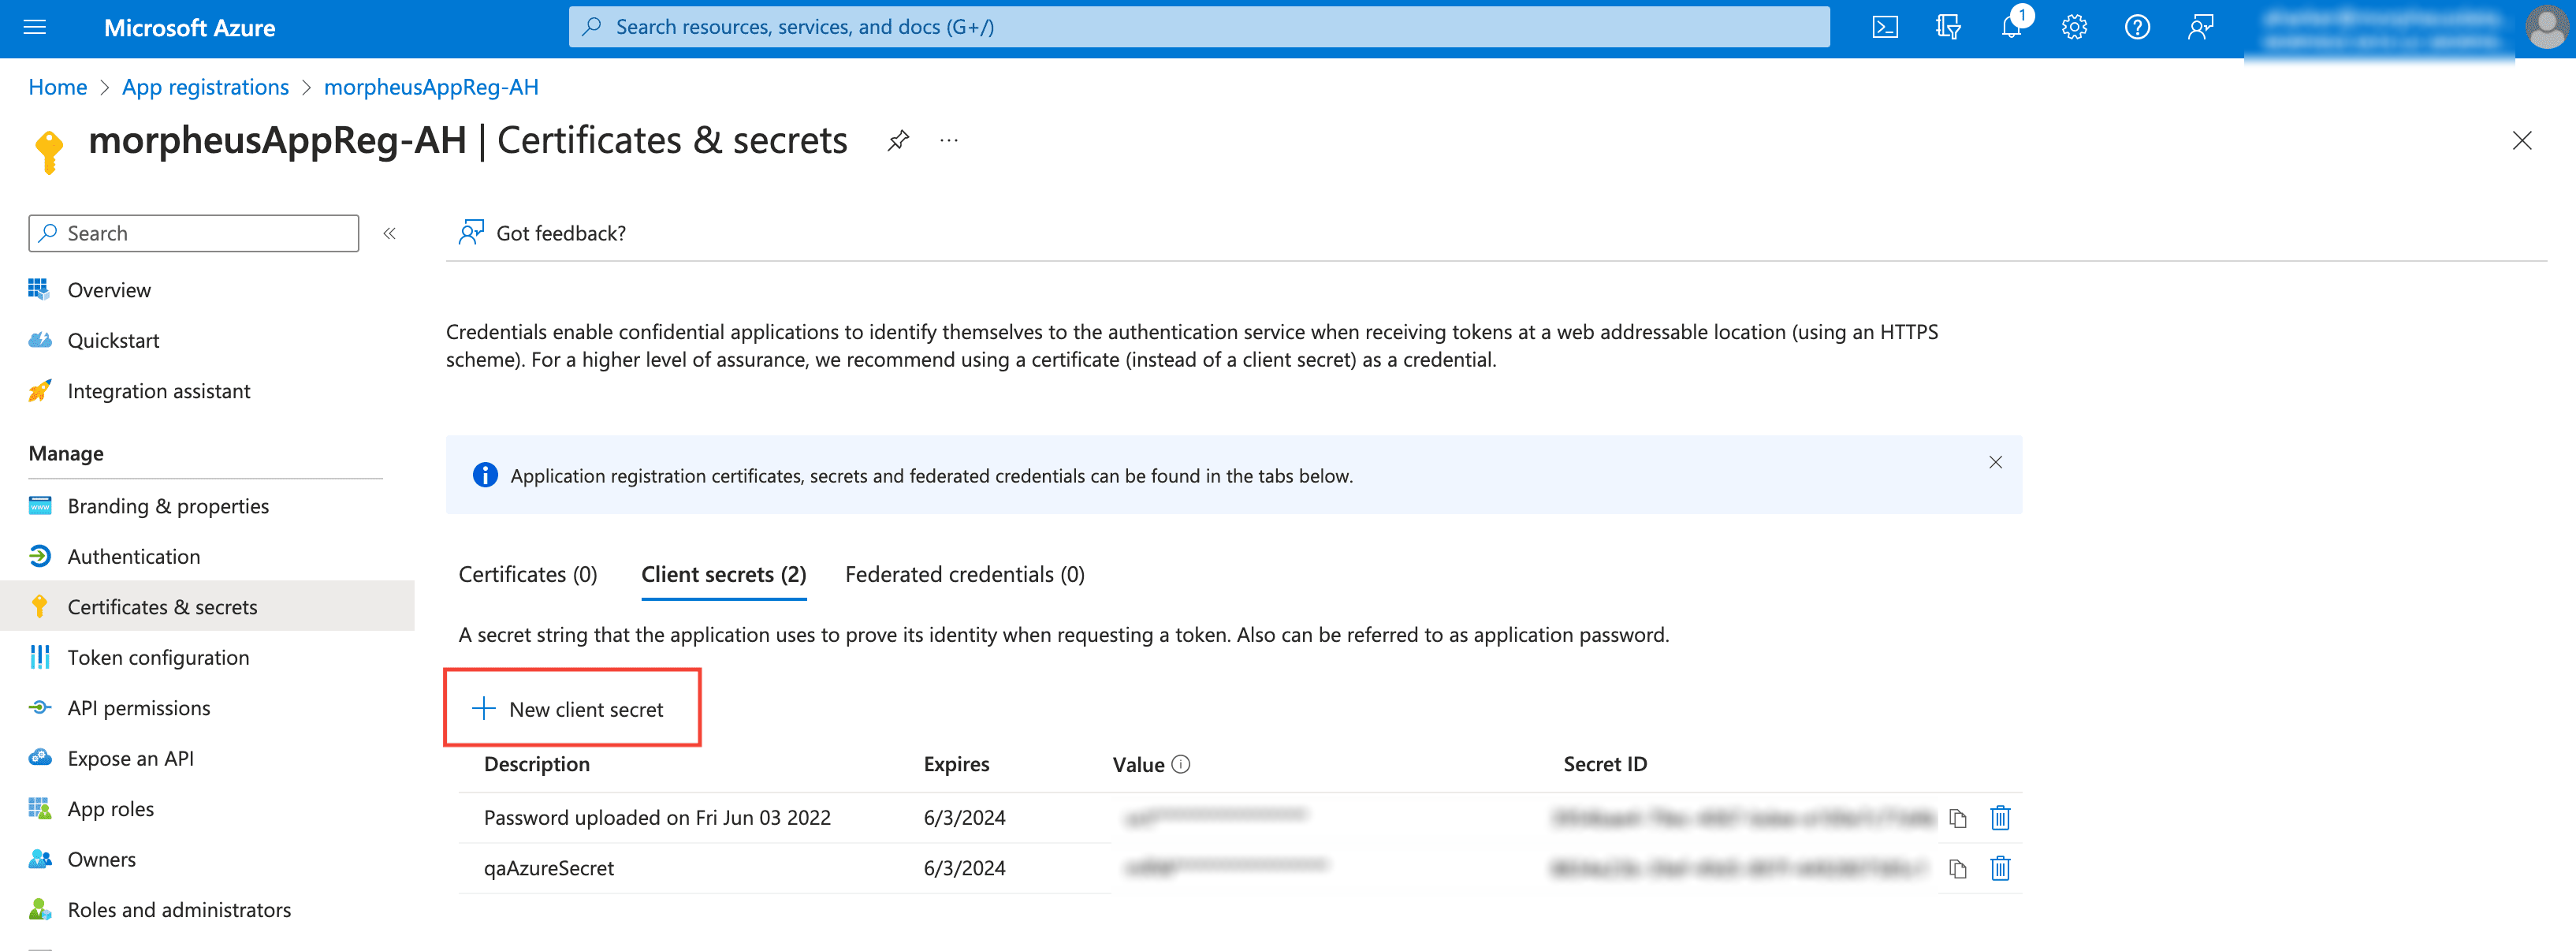Open API permissions in sidebar
Viewport: 2576px width, 951px height.
tap(138, 708)
